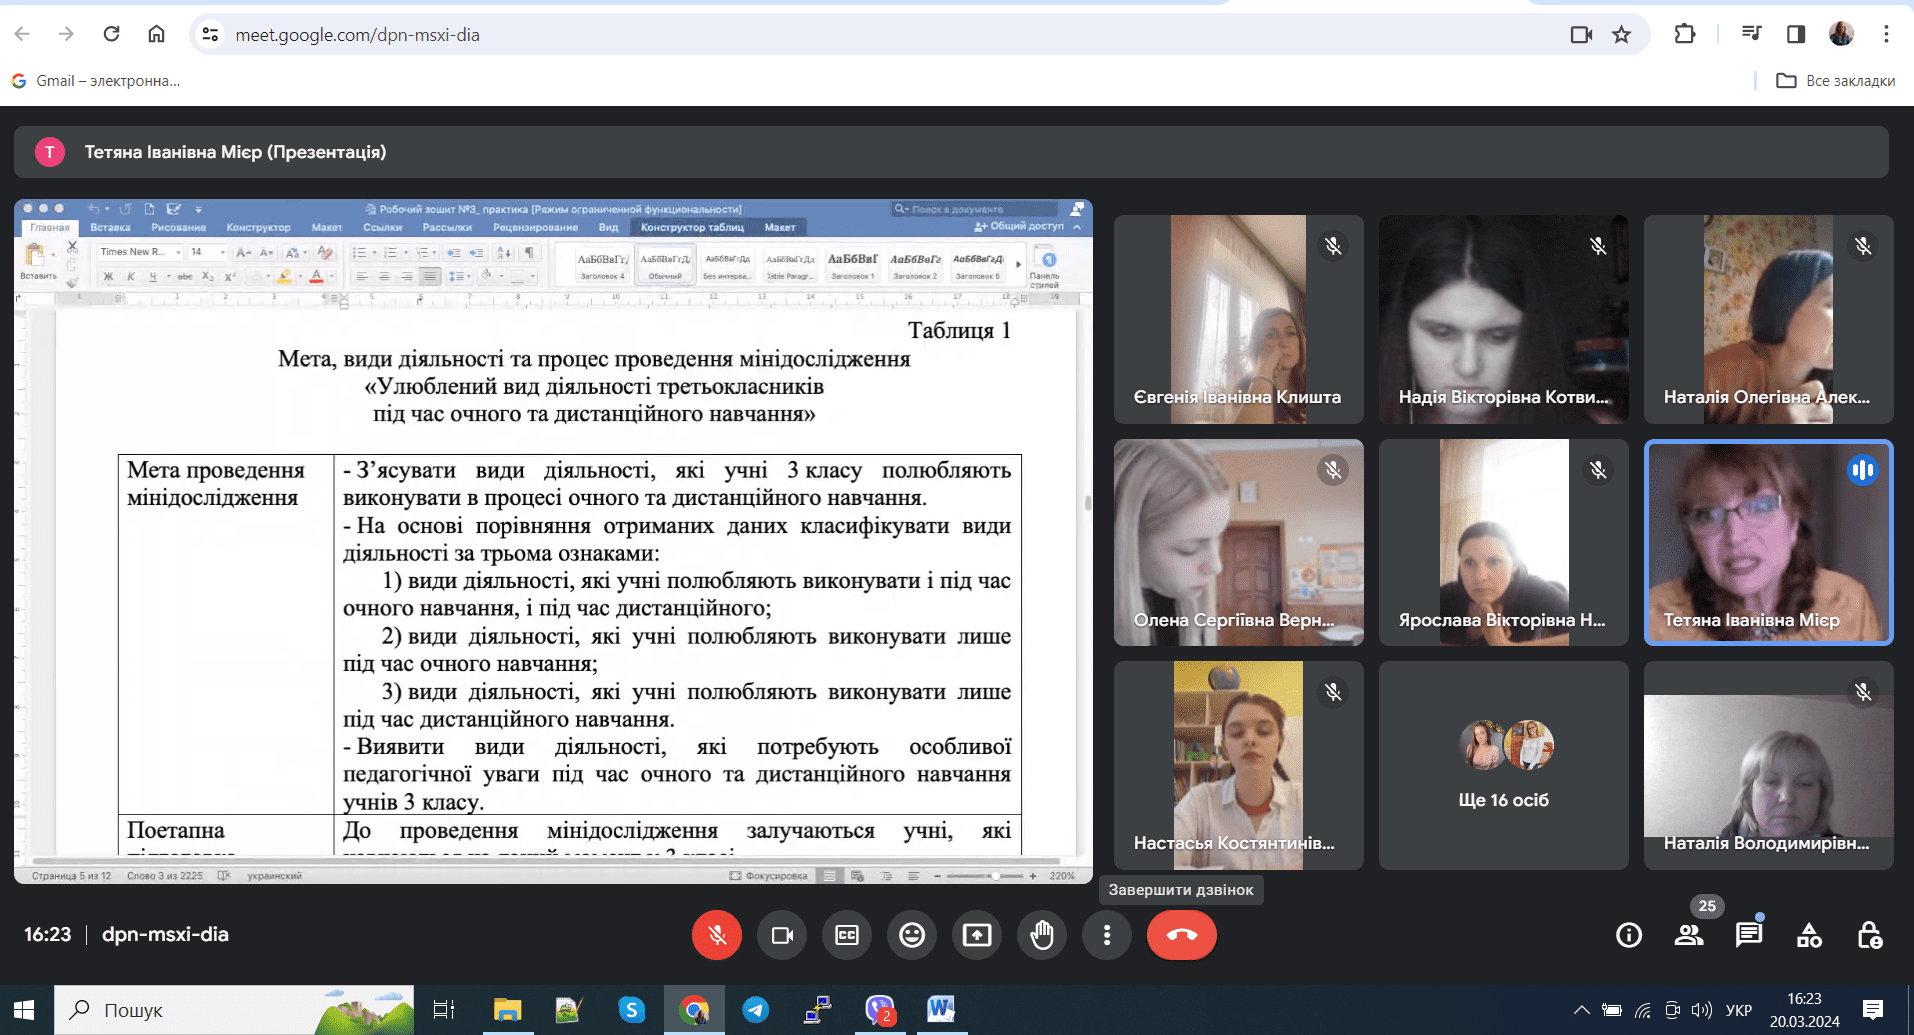Raise your hand in the meeting
This screenshot has width=1914, height=1035.
[x=1042, y=935]
